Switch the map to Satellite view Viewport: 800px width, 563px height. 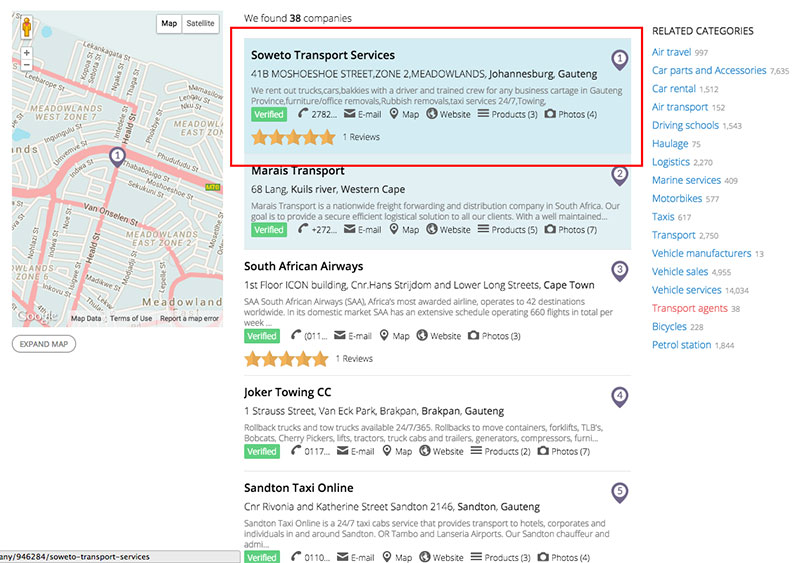coord(201,23)
